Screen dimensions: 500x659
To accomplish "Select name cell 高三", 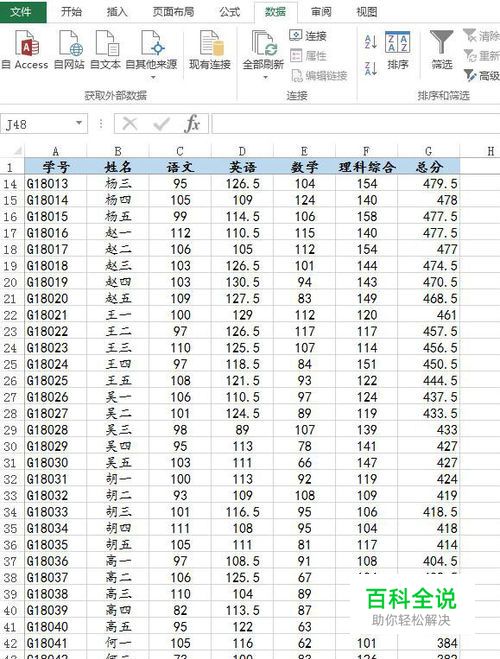I will (118, 594).
